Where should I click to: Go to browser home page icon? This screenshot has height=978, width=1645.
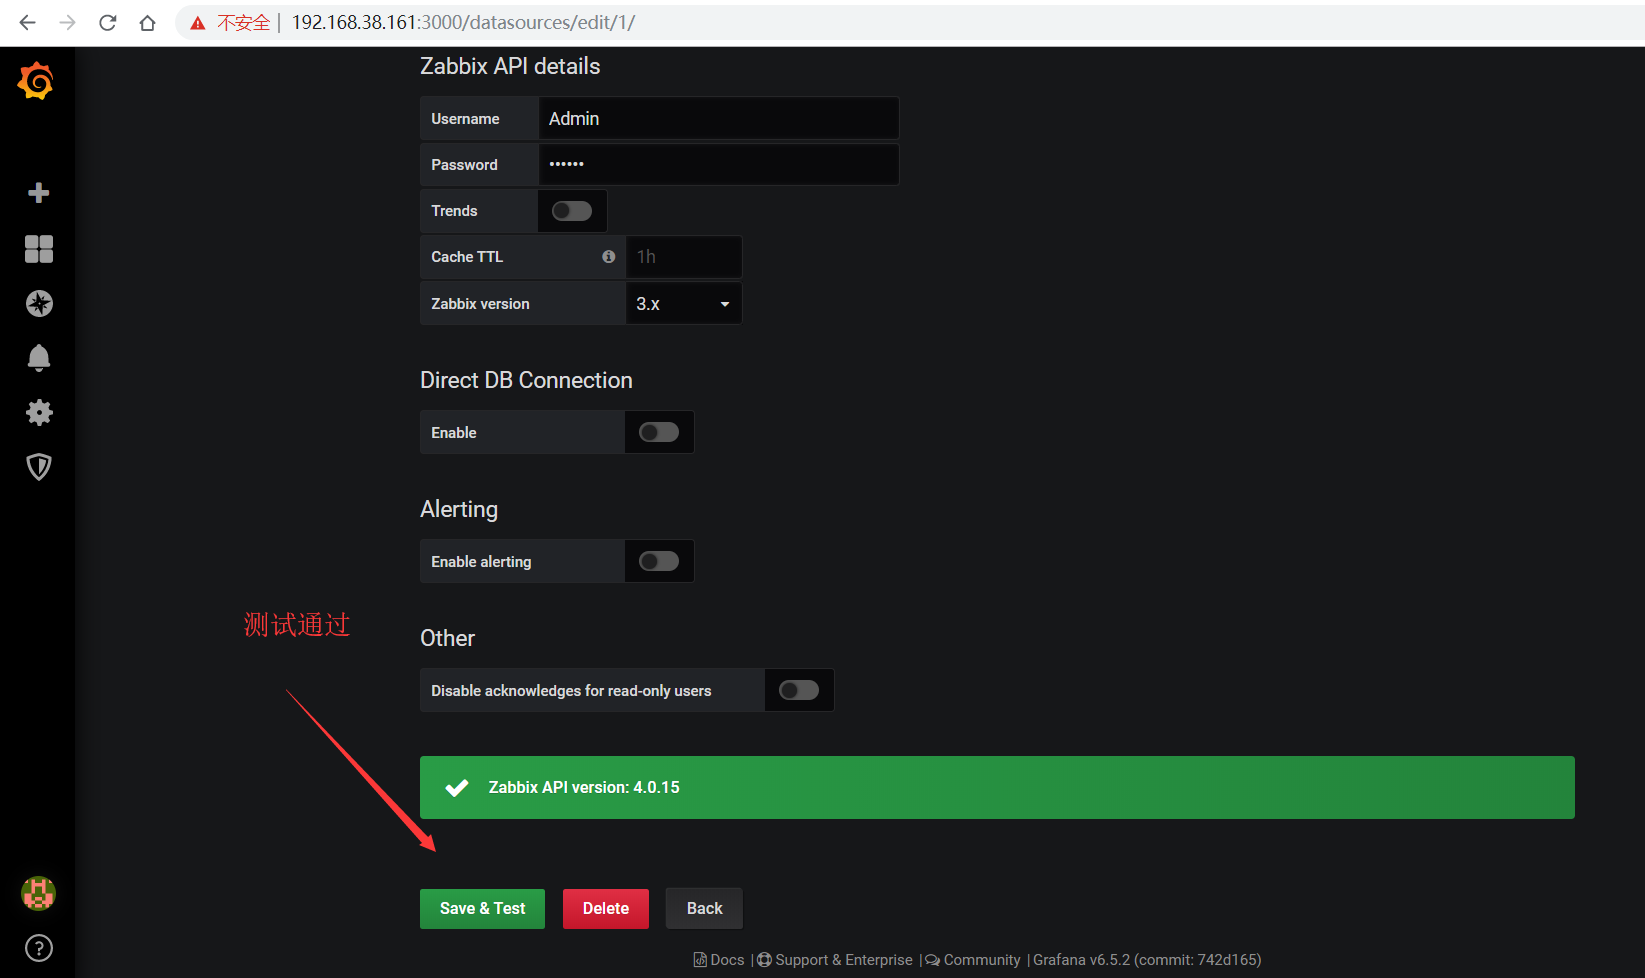147,22
